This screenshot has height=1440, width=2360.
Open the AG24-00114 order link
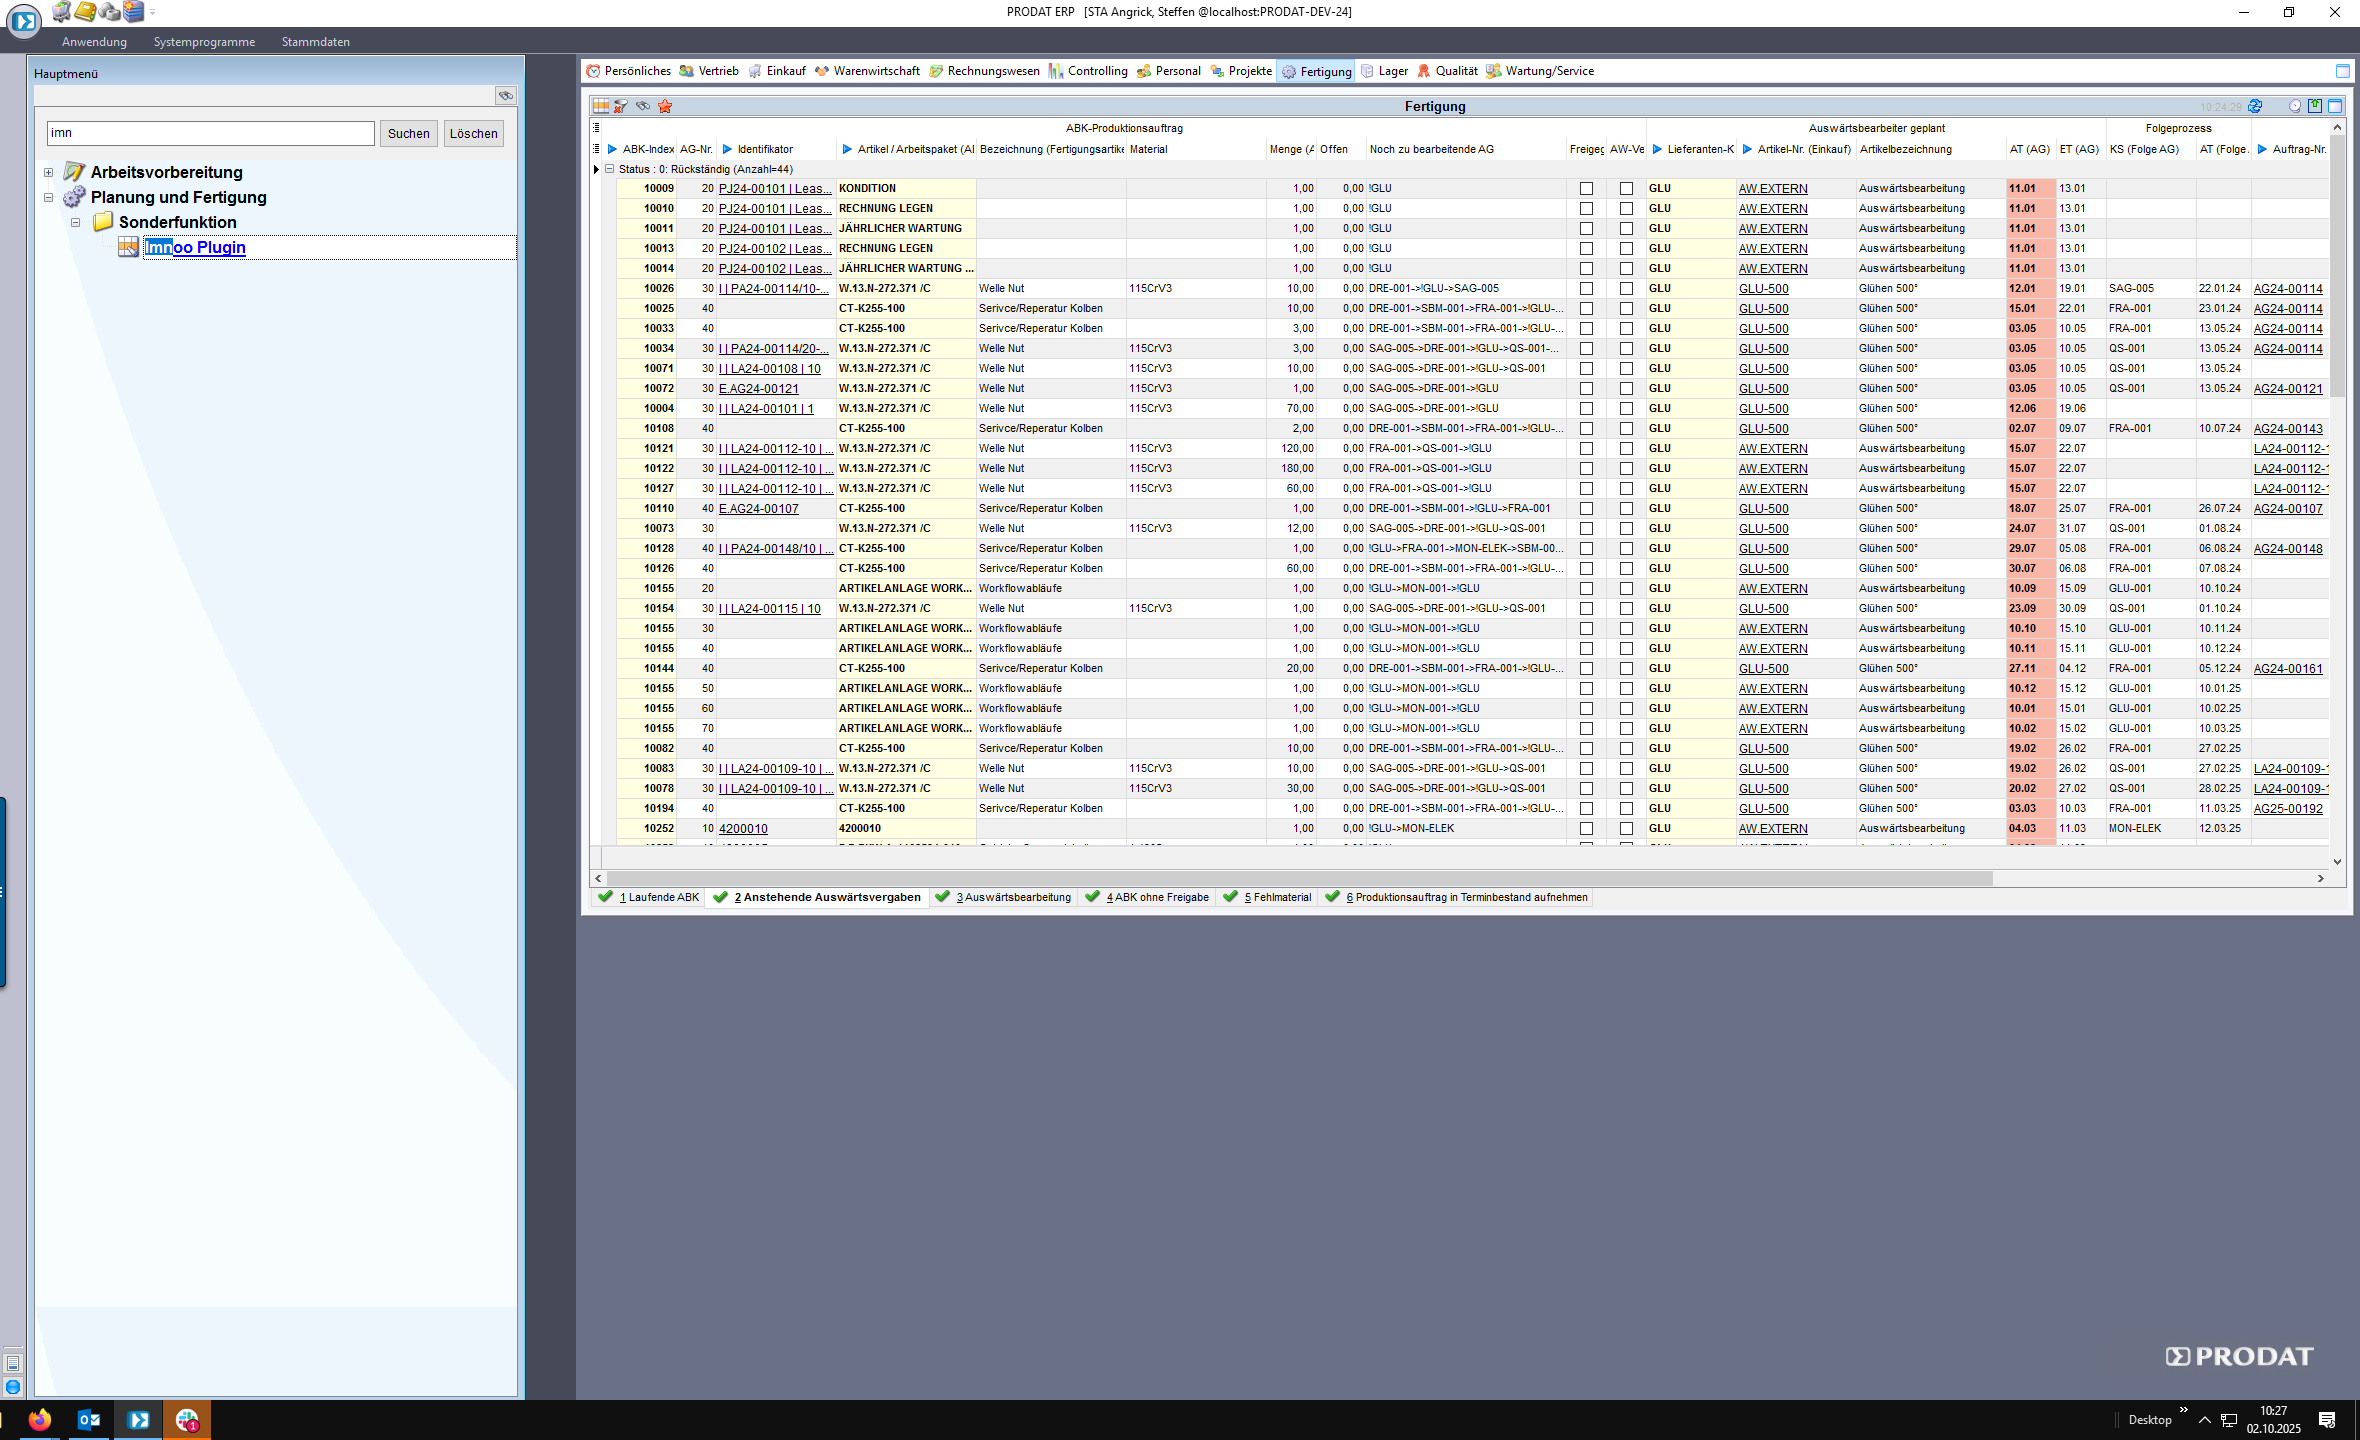pyautogui.click(x=2288, y=289)
